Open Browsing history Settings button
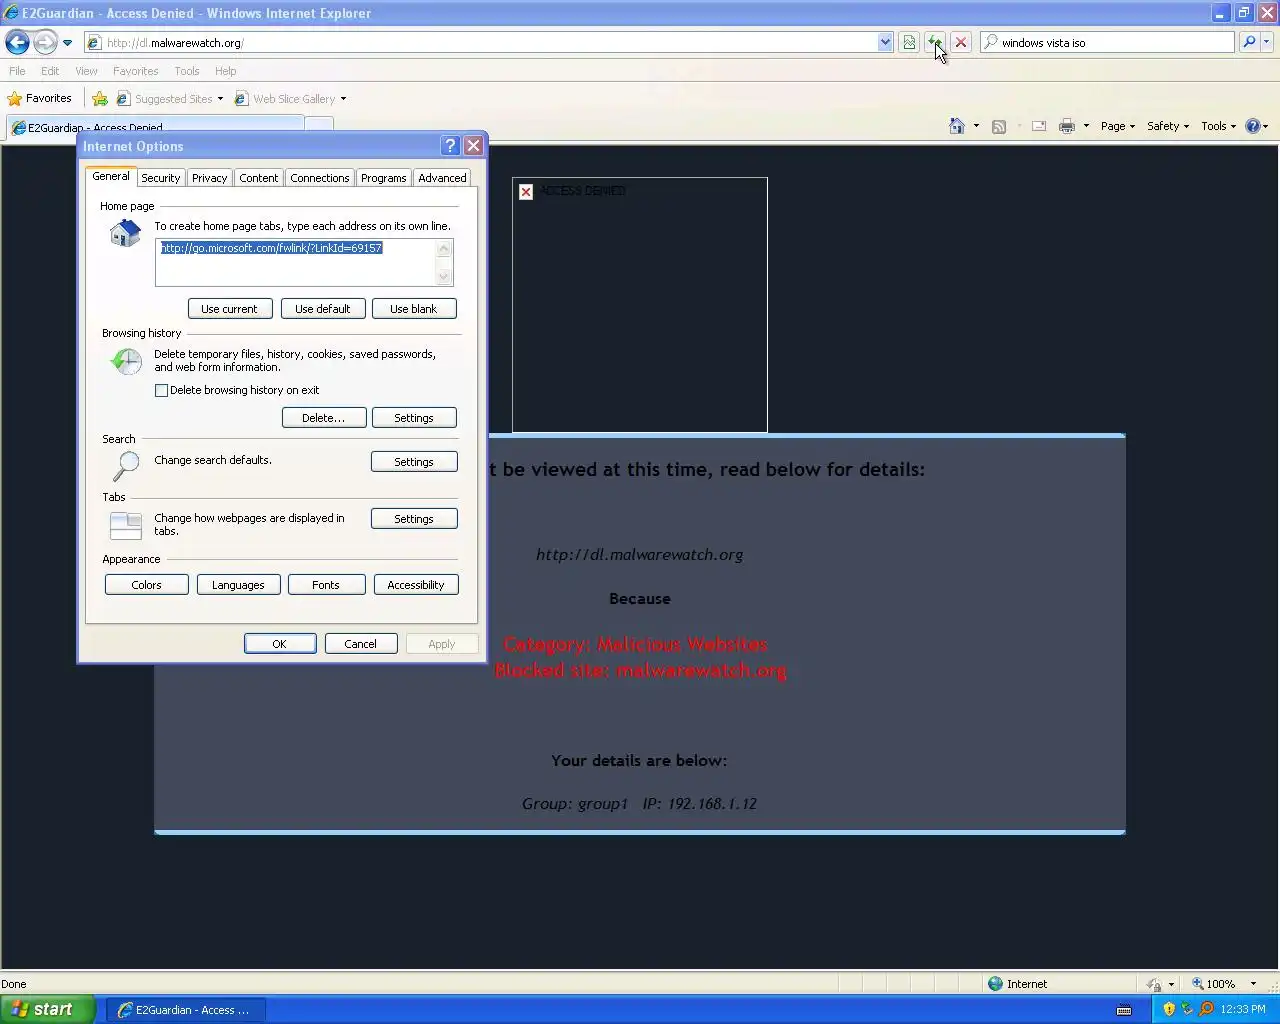Screen dimensions: 1280x1024 (x=414, y=418)
